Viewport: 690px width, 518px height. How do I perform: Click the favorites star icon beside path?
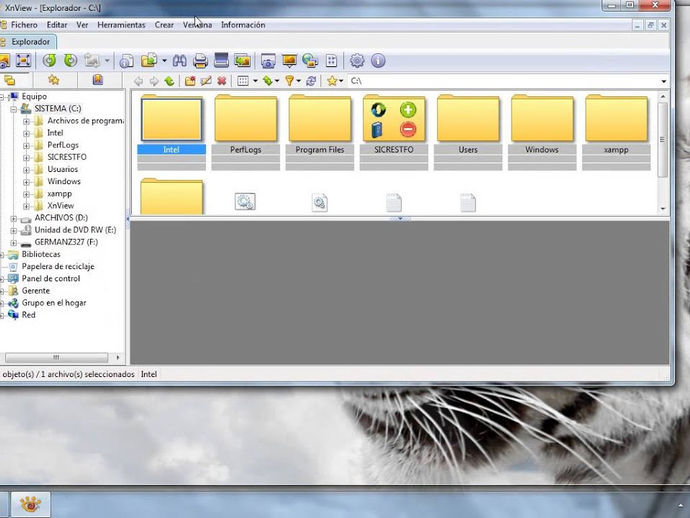(x=332, y=81)
